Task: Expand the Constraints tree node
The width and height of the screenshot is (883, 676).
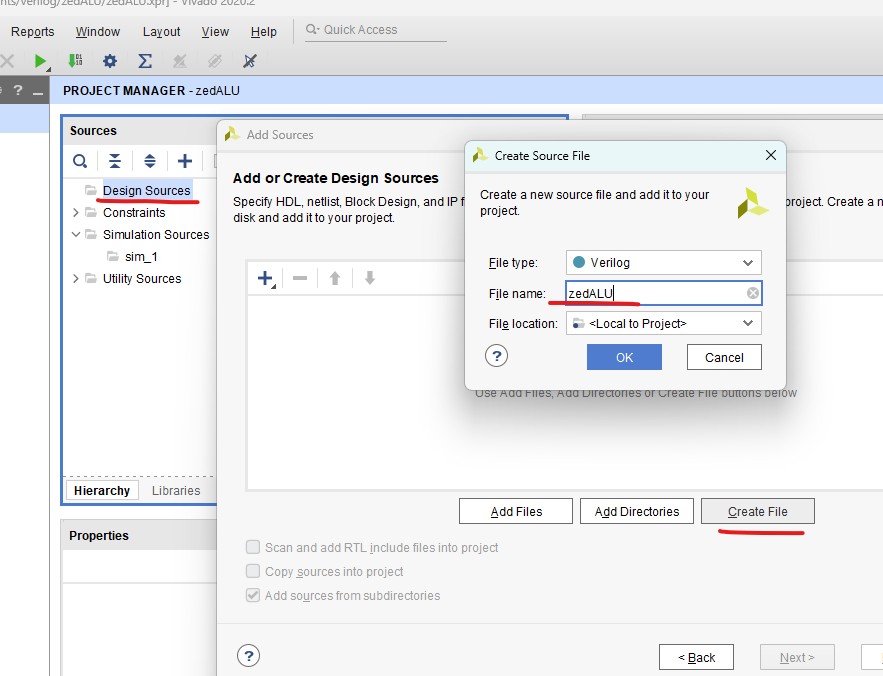Action: (76, 213)
